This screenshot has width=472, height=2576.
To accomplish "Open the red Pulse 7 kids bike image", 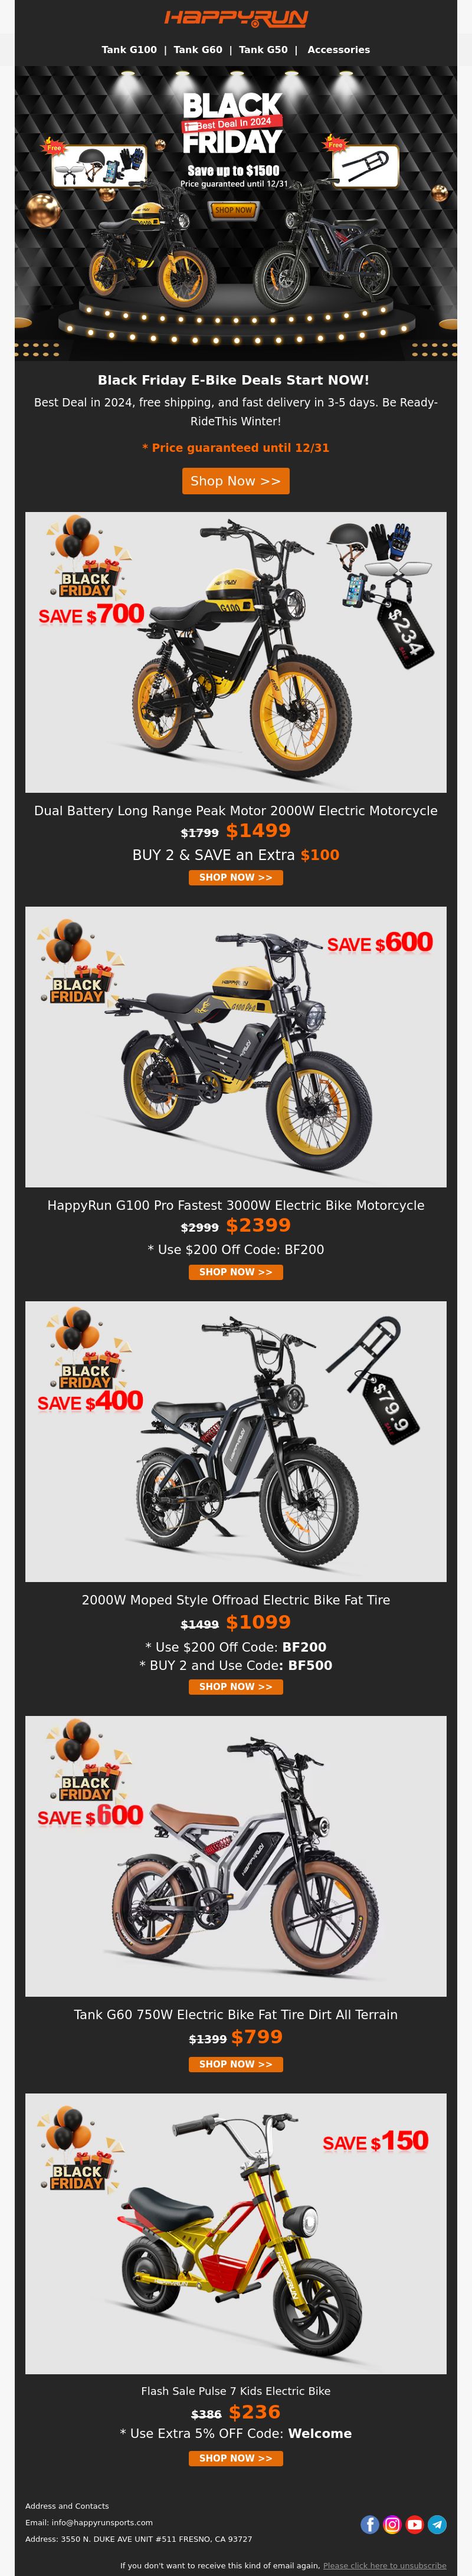I will pos(236,2234).
